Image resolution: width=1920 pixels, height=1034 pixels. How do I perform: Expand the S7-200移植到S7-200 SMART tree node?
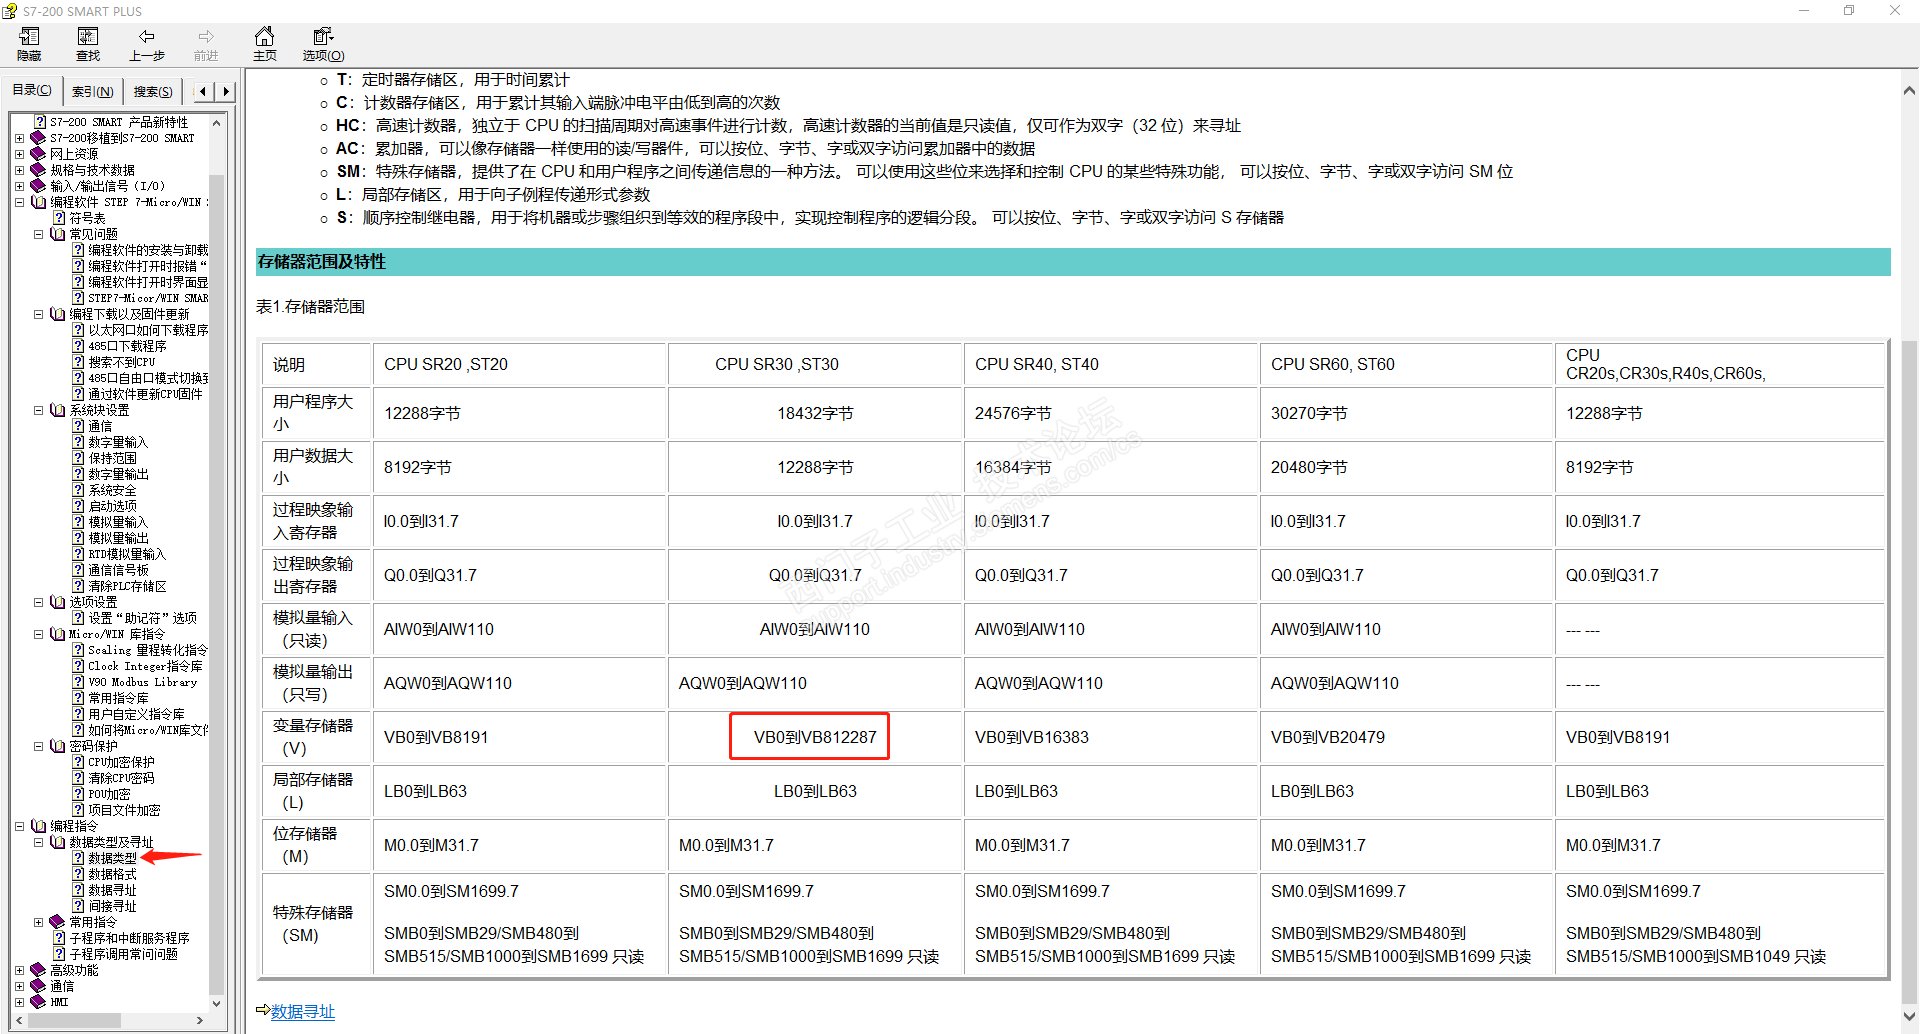(19, 138)
